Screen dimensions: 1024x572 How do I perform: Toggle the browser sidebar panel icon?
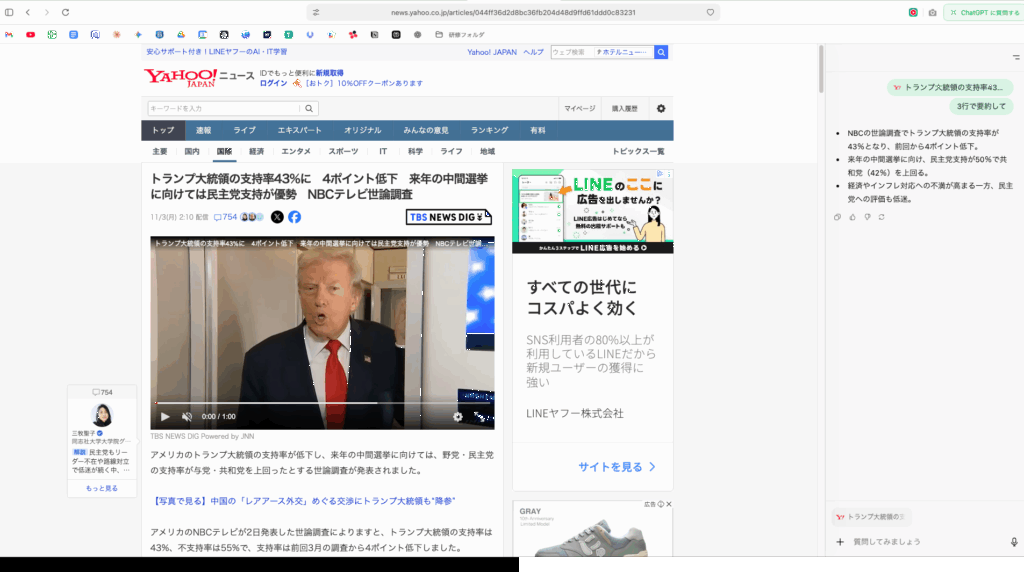(9, 12)
